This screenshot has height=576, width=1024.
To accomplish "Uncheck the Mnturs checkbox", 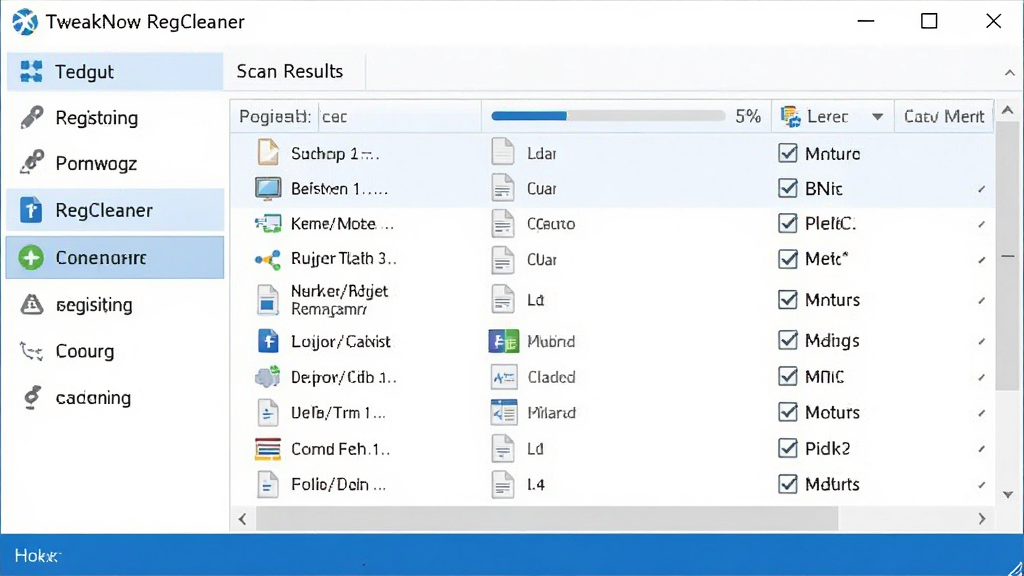I will click(x=788, y=299).
